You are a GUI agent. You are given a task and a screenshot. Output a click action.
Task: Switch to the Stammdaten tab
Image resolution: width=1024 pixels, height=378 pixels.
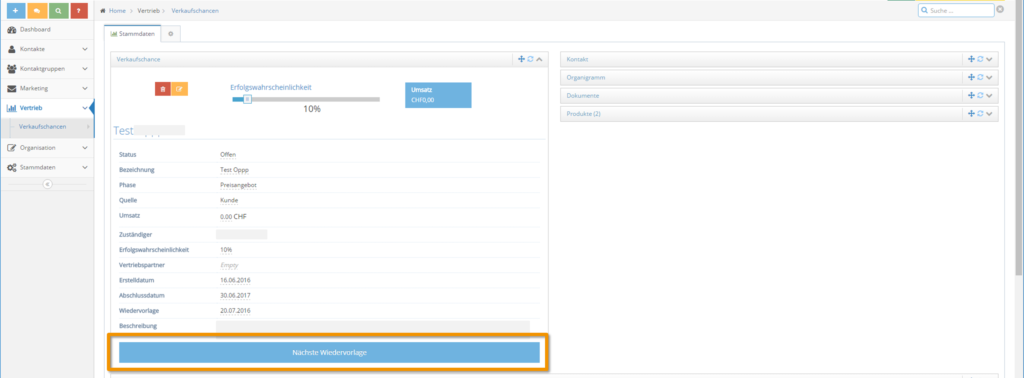[133, 33]
